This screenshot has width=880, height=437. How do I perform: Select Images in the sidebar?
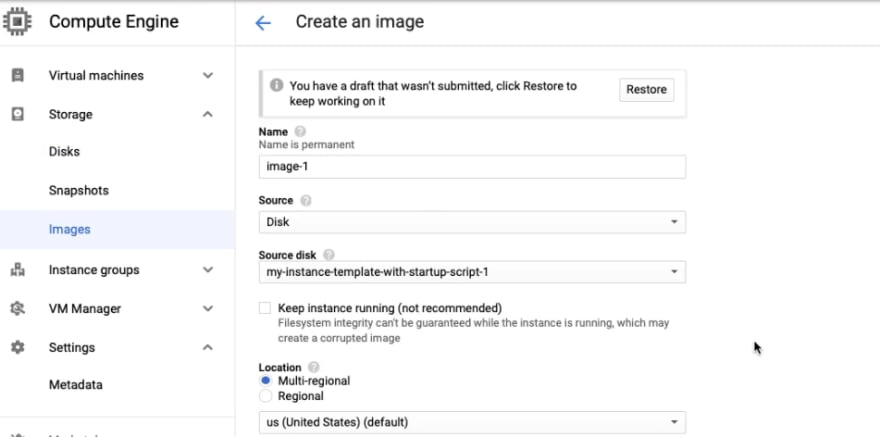(x=117, y=229)
